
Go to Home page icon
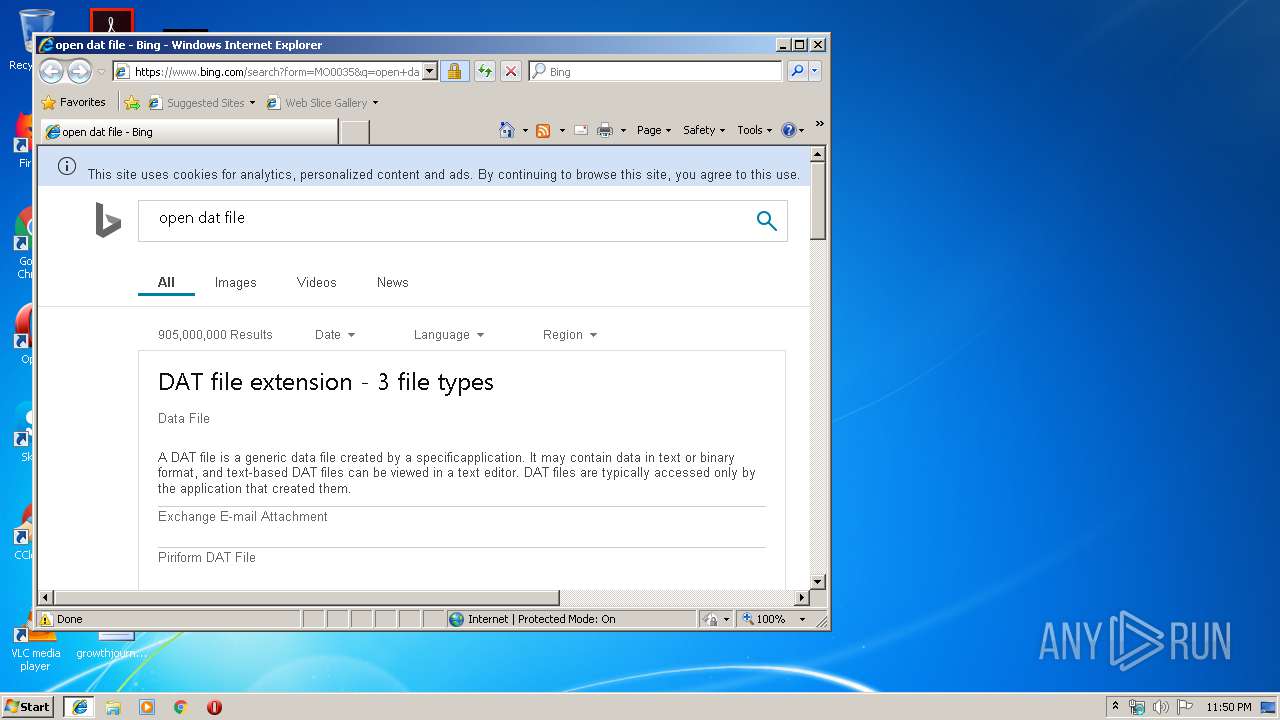[x=507, y=130]
